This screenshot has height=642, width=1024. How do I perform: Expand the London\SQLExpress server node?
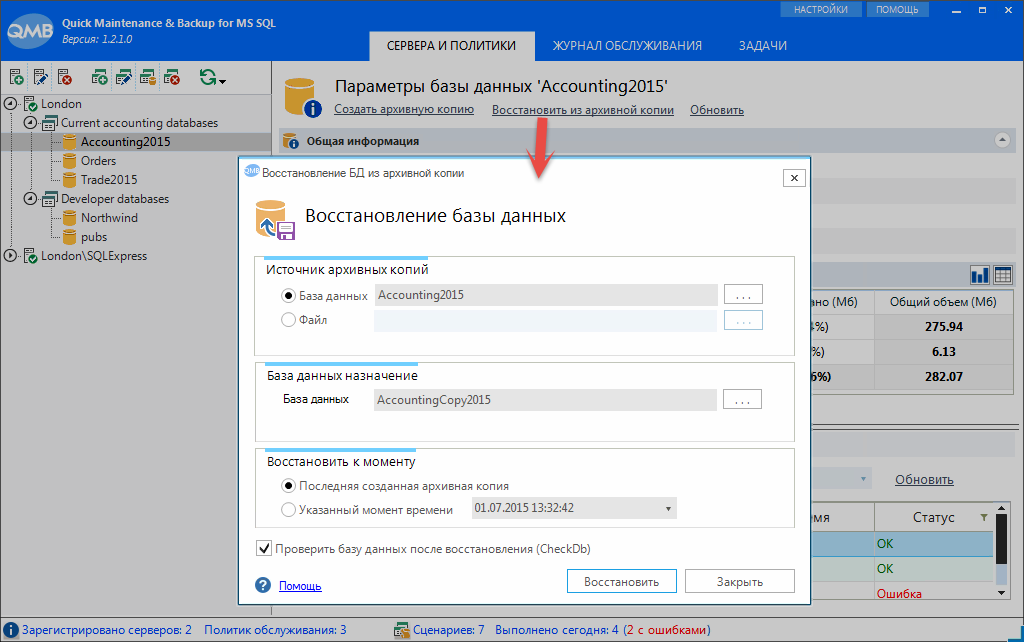pyautogui.click(x=10, y=256)
